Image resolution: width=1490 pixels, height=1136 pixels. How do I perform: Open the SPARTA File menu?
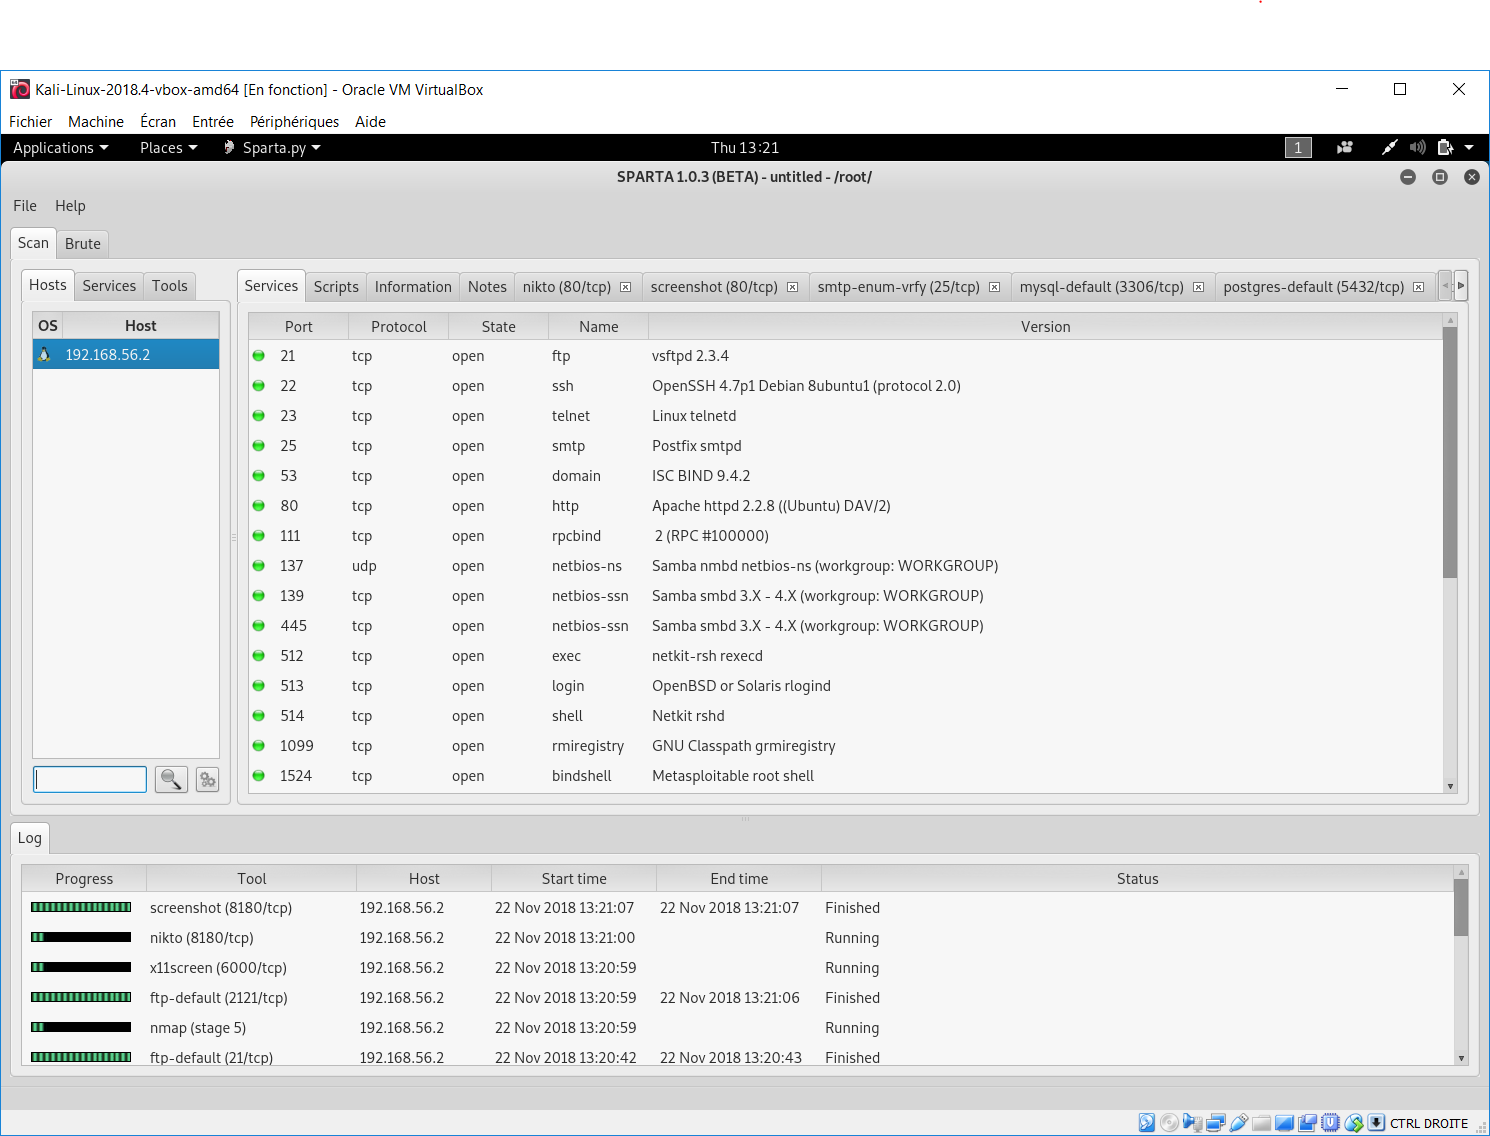tap(25, 206)
